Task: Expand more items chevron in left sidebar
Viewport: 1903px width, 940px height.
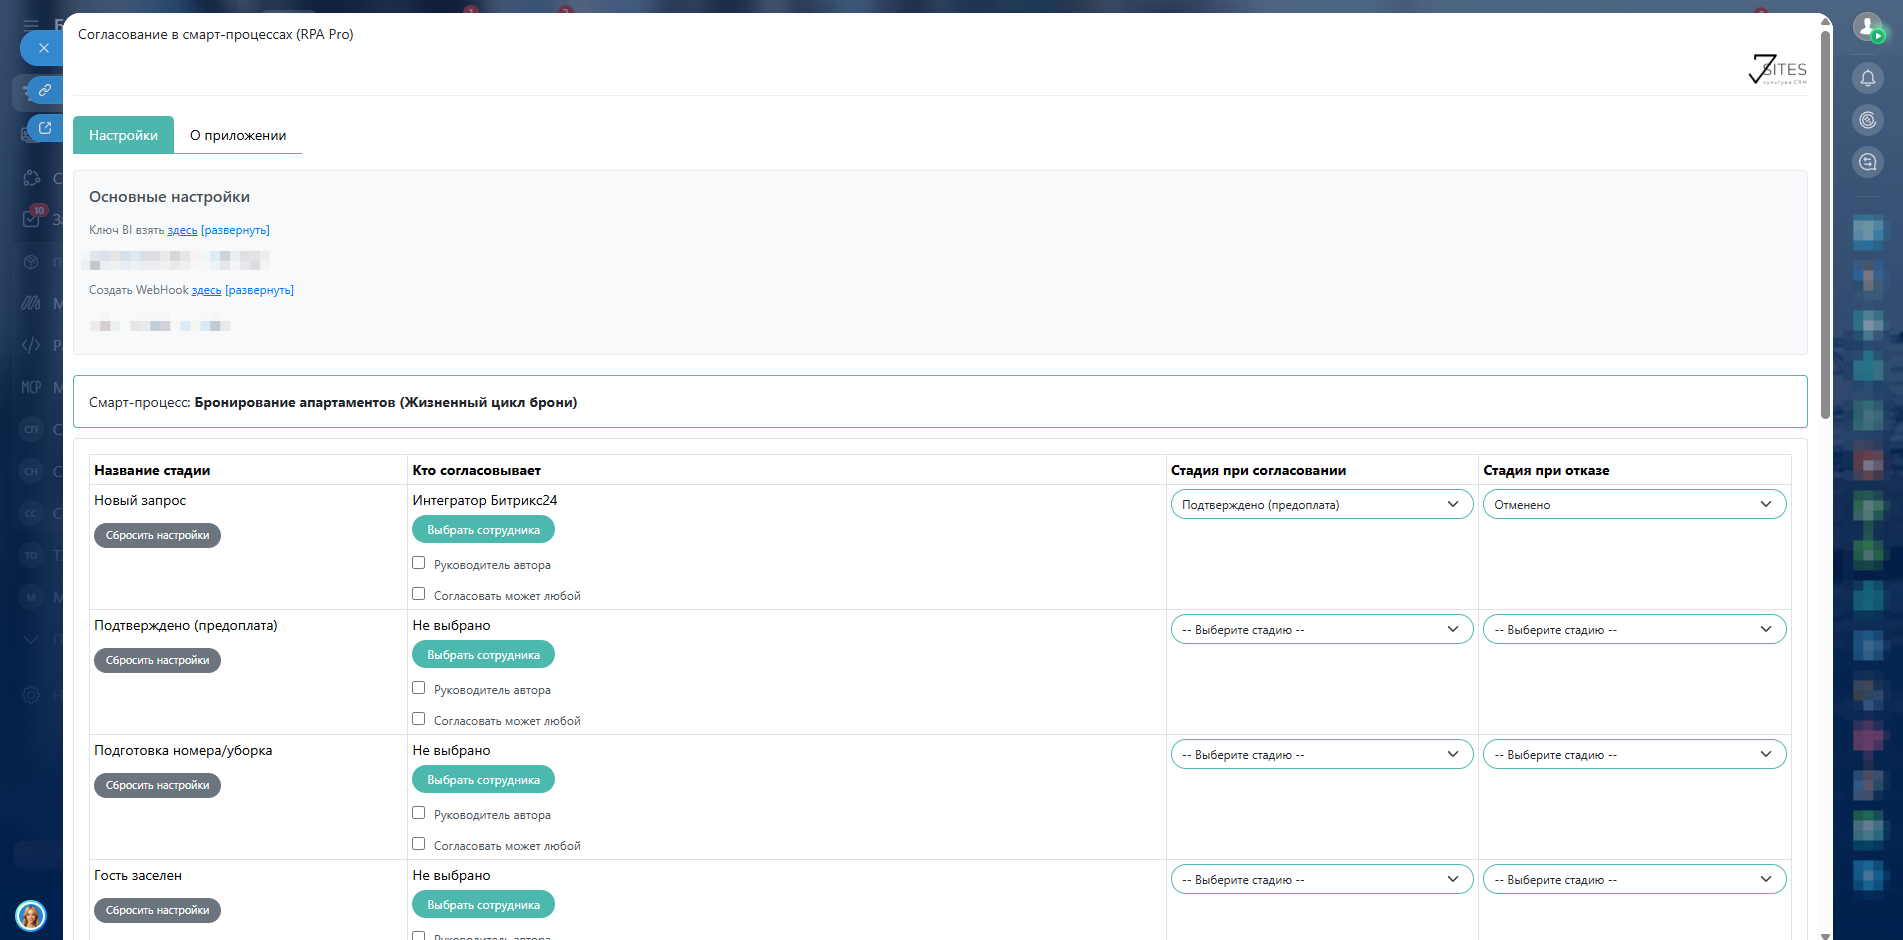Action: coord(31,640)
